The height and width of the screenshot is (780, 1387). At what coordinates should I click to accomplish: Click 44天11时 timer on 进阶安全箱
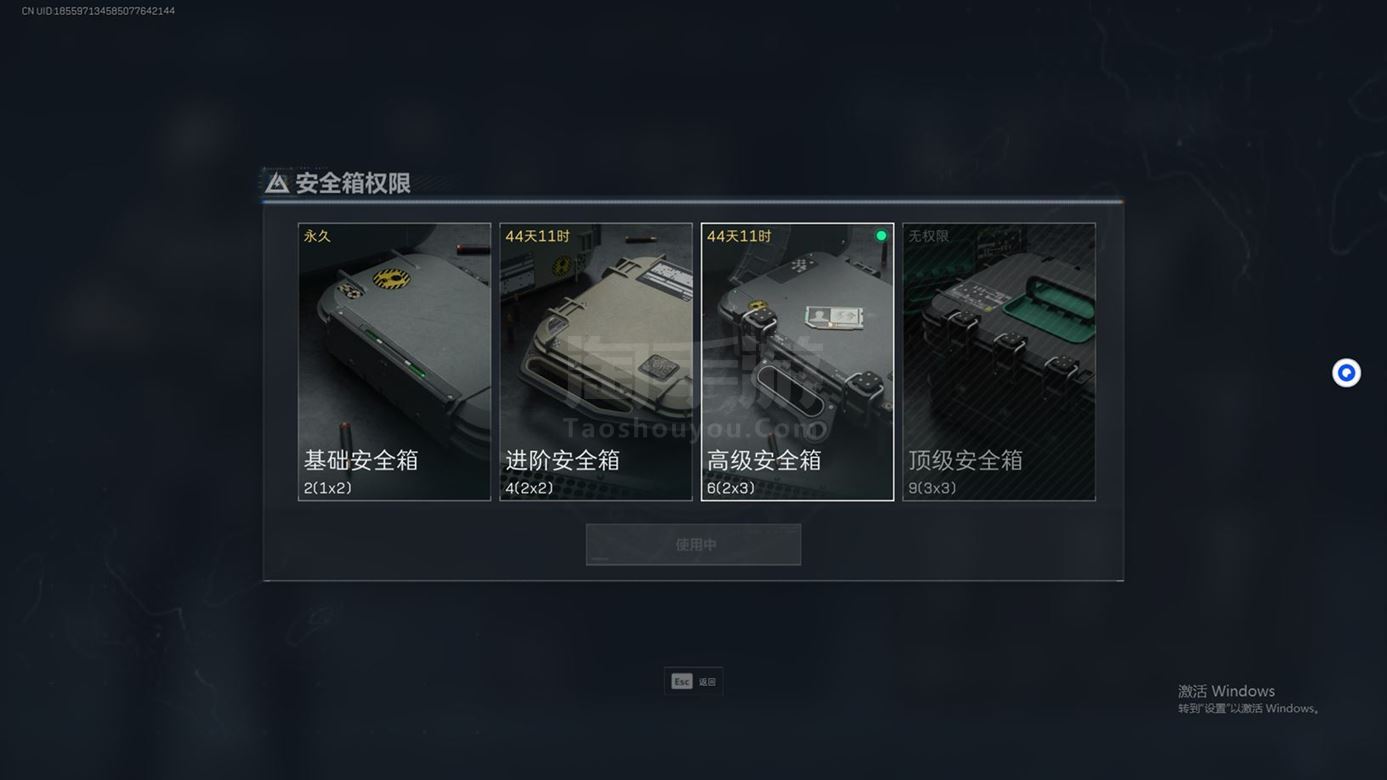click(x=537, y=236)
